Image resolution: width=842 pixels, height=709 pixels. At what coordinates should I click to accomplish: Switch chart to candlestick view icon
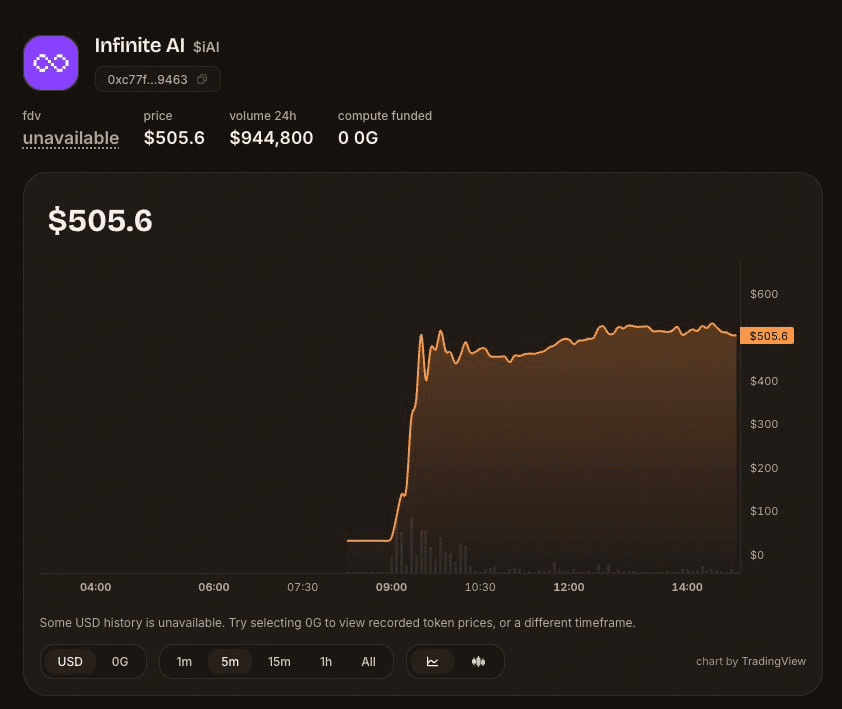478,662
